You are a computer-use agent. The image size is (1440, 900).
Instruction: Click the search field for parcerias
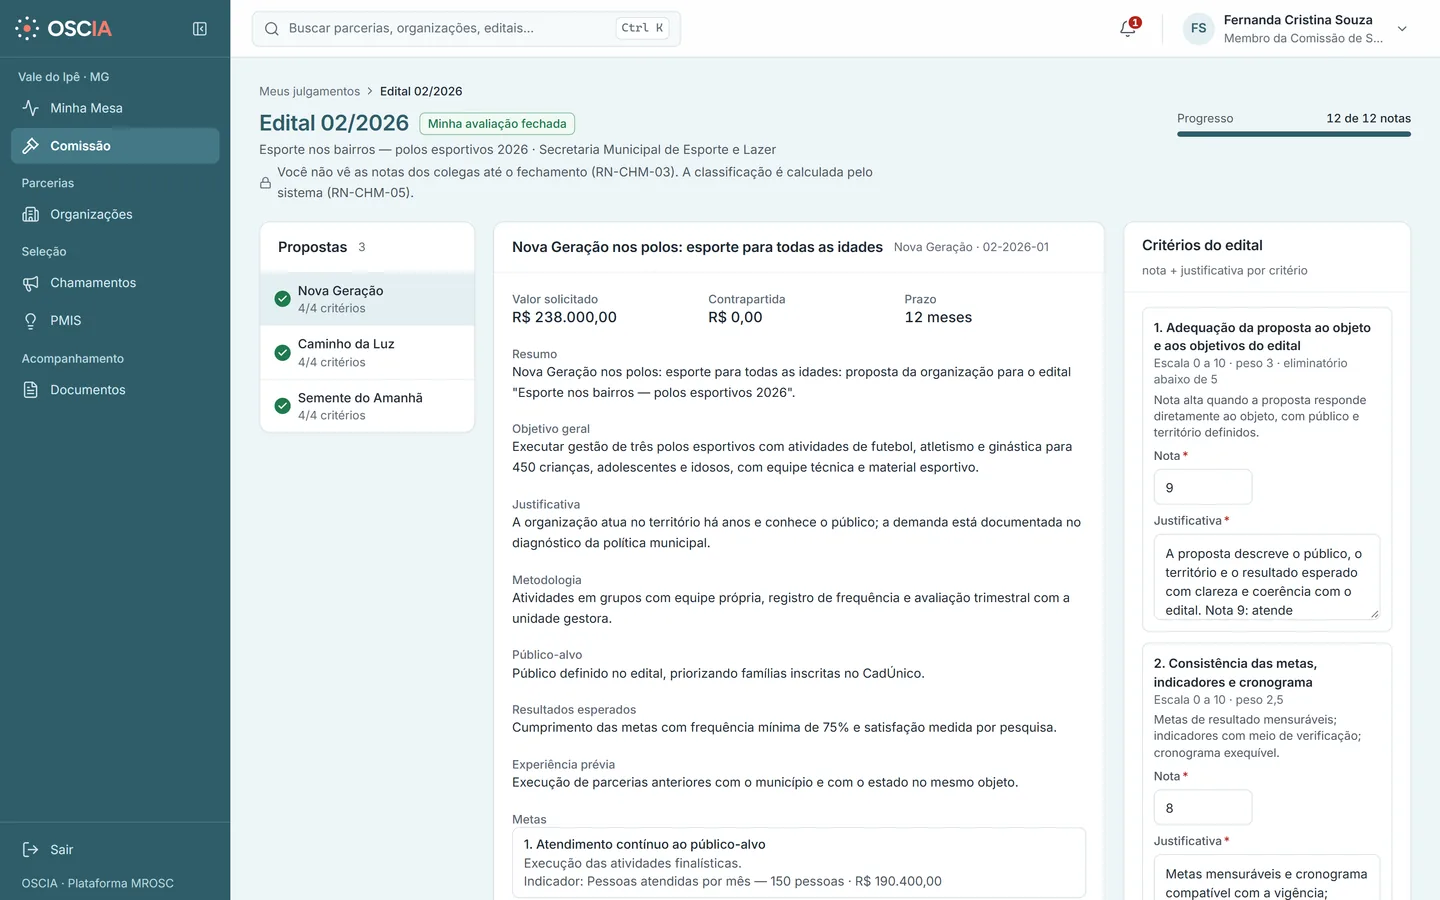click(466, 28)
